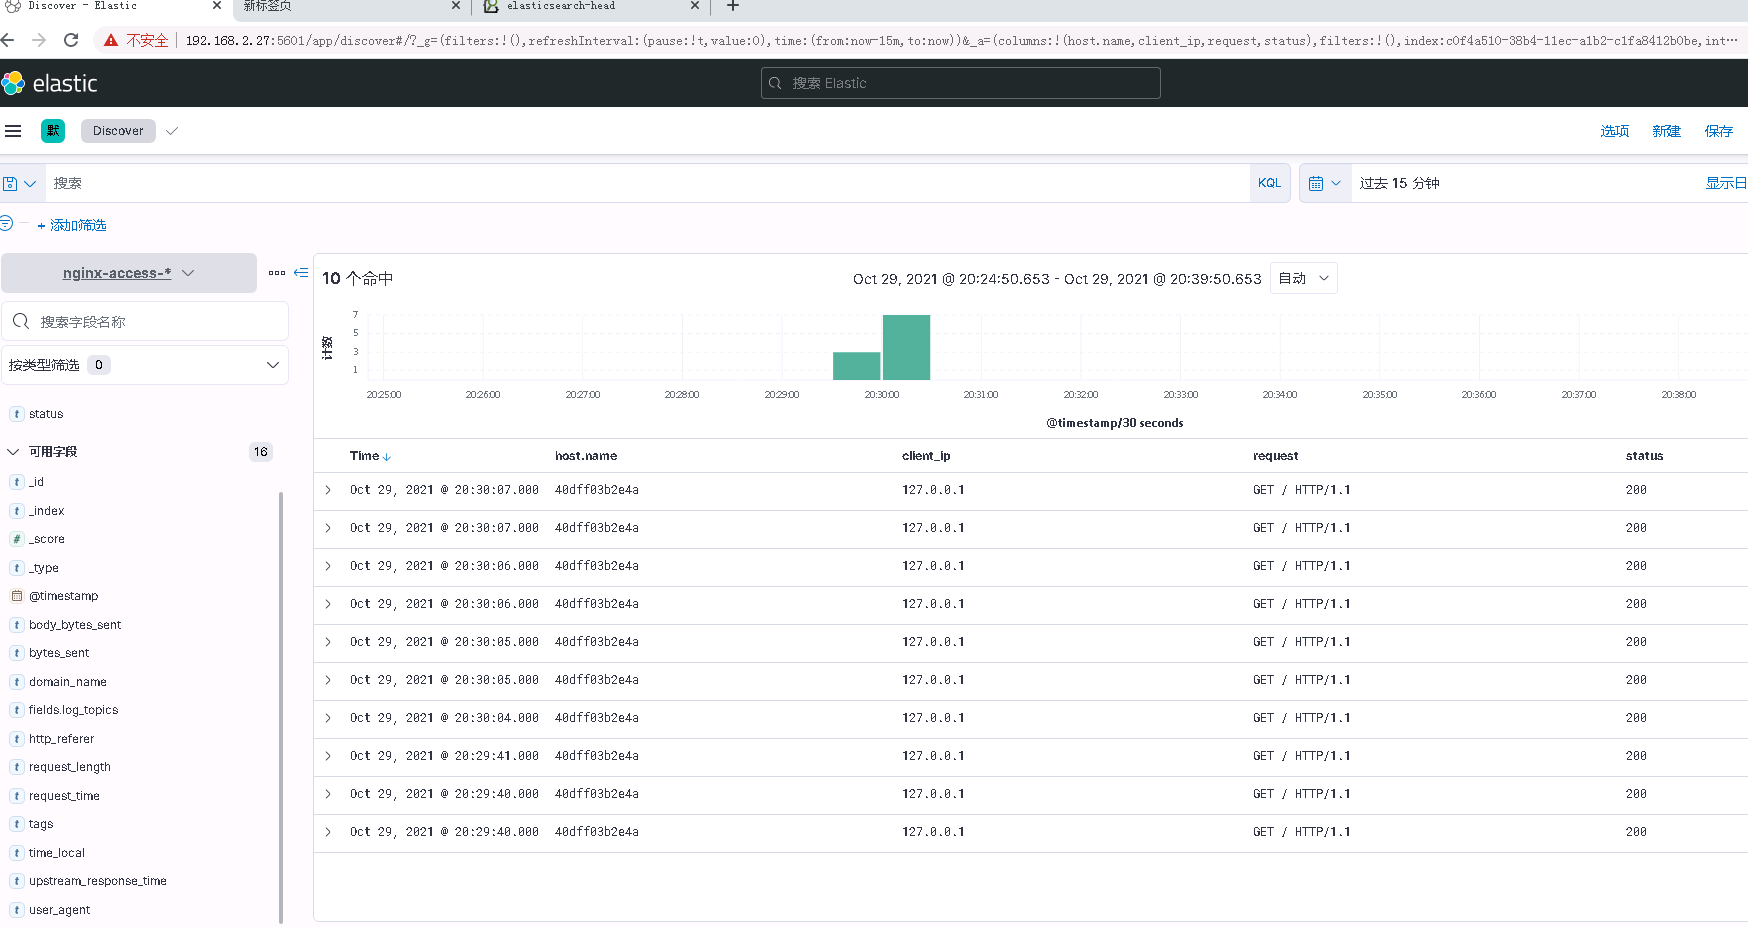
Task: Click the not-secure warning icon
Action: [x=111, y=40]
